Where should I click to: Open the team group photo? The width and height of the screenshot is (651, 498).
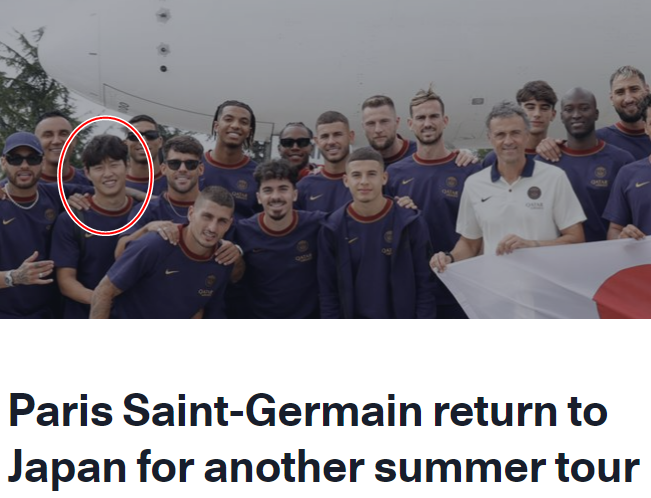pyautogui.click(x=326, y=159)
